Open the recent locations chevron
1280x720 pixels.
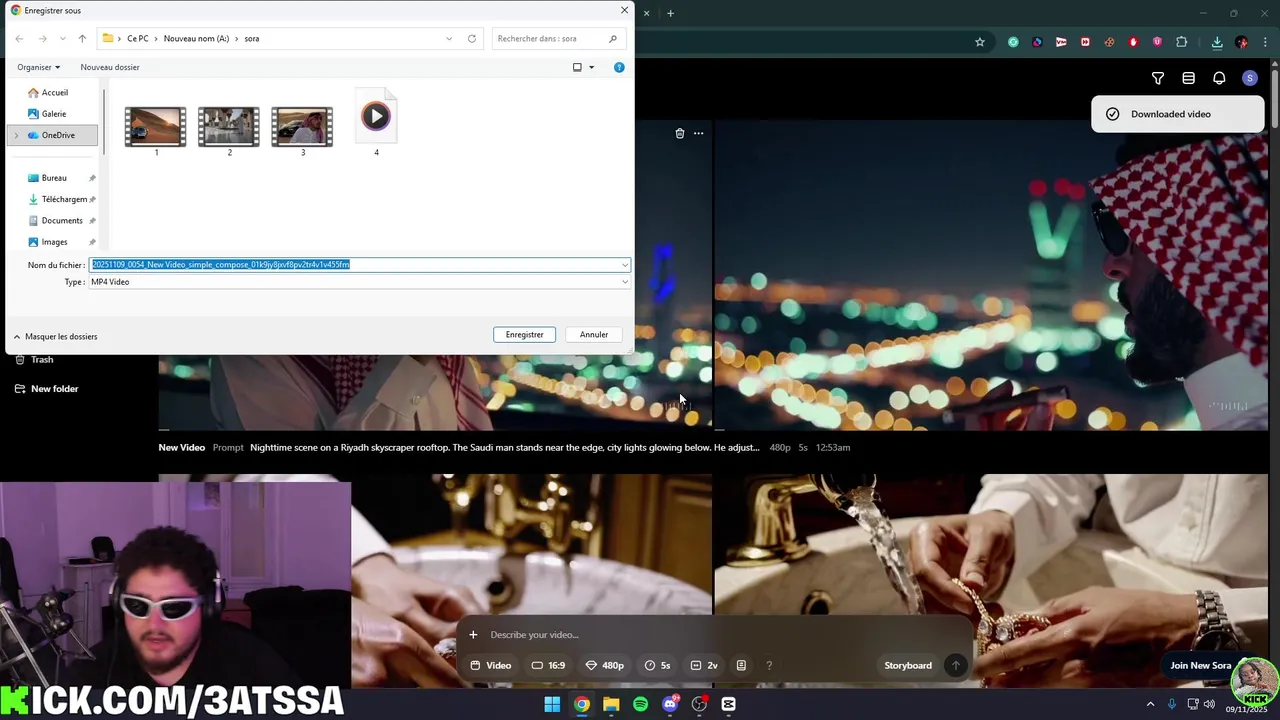click(62, 39)
